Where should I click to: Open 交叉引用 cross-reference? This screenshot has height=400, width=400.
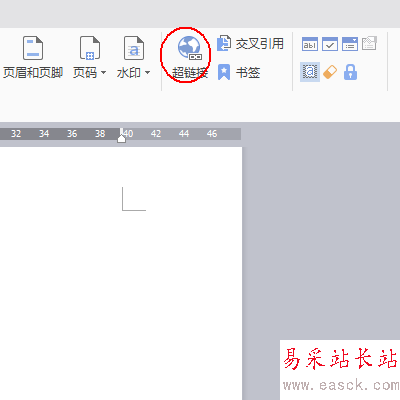click(250, 44)
